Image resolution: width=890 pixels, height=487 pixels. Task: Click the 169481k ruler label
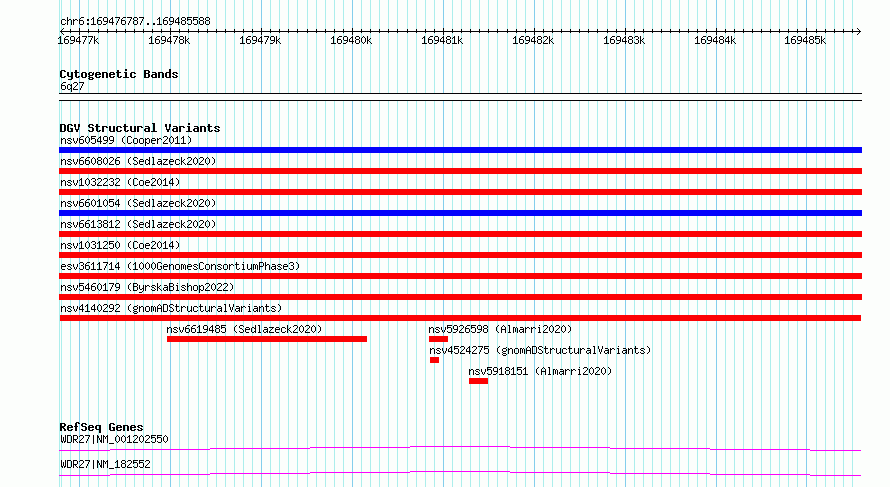tap(442, 40)
